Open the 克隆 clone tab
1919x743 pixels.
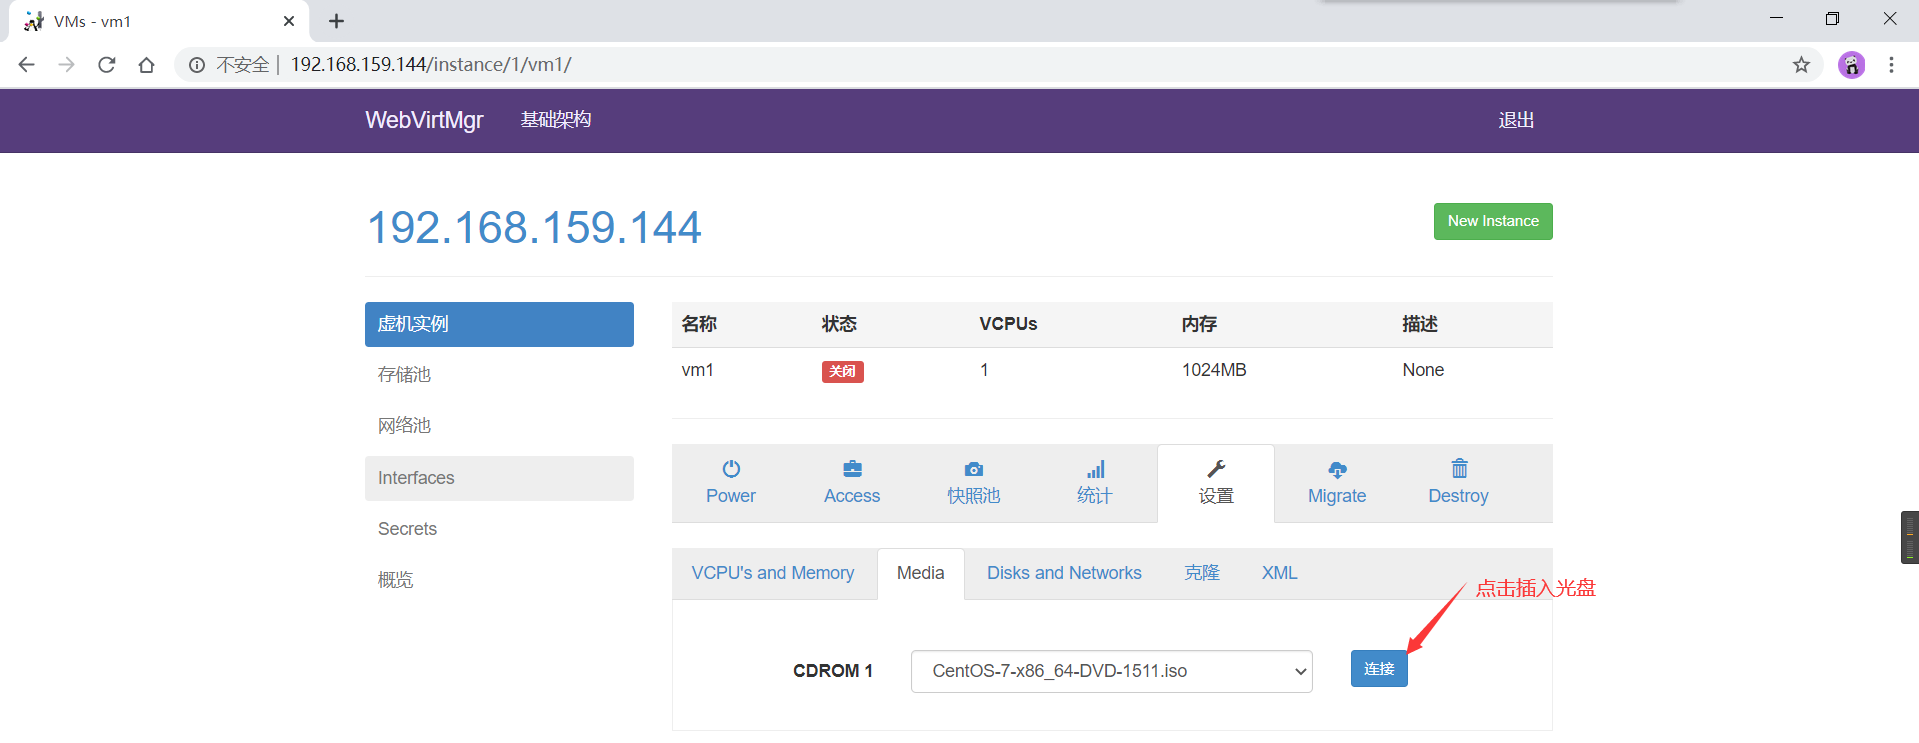coord(1202,573)
